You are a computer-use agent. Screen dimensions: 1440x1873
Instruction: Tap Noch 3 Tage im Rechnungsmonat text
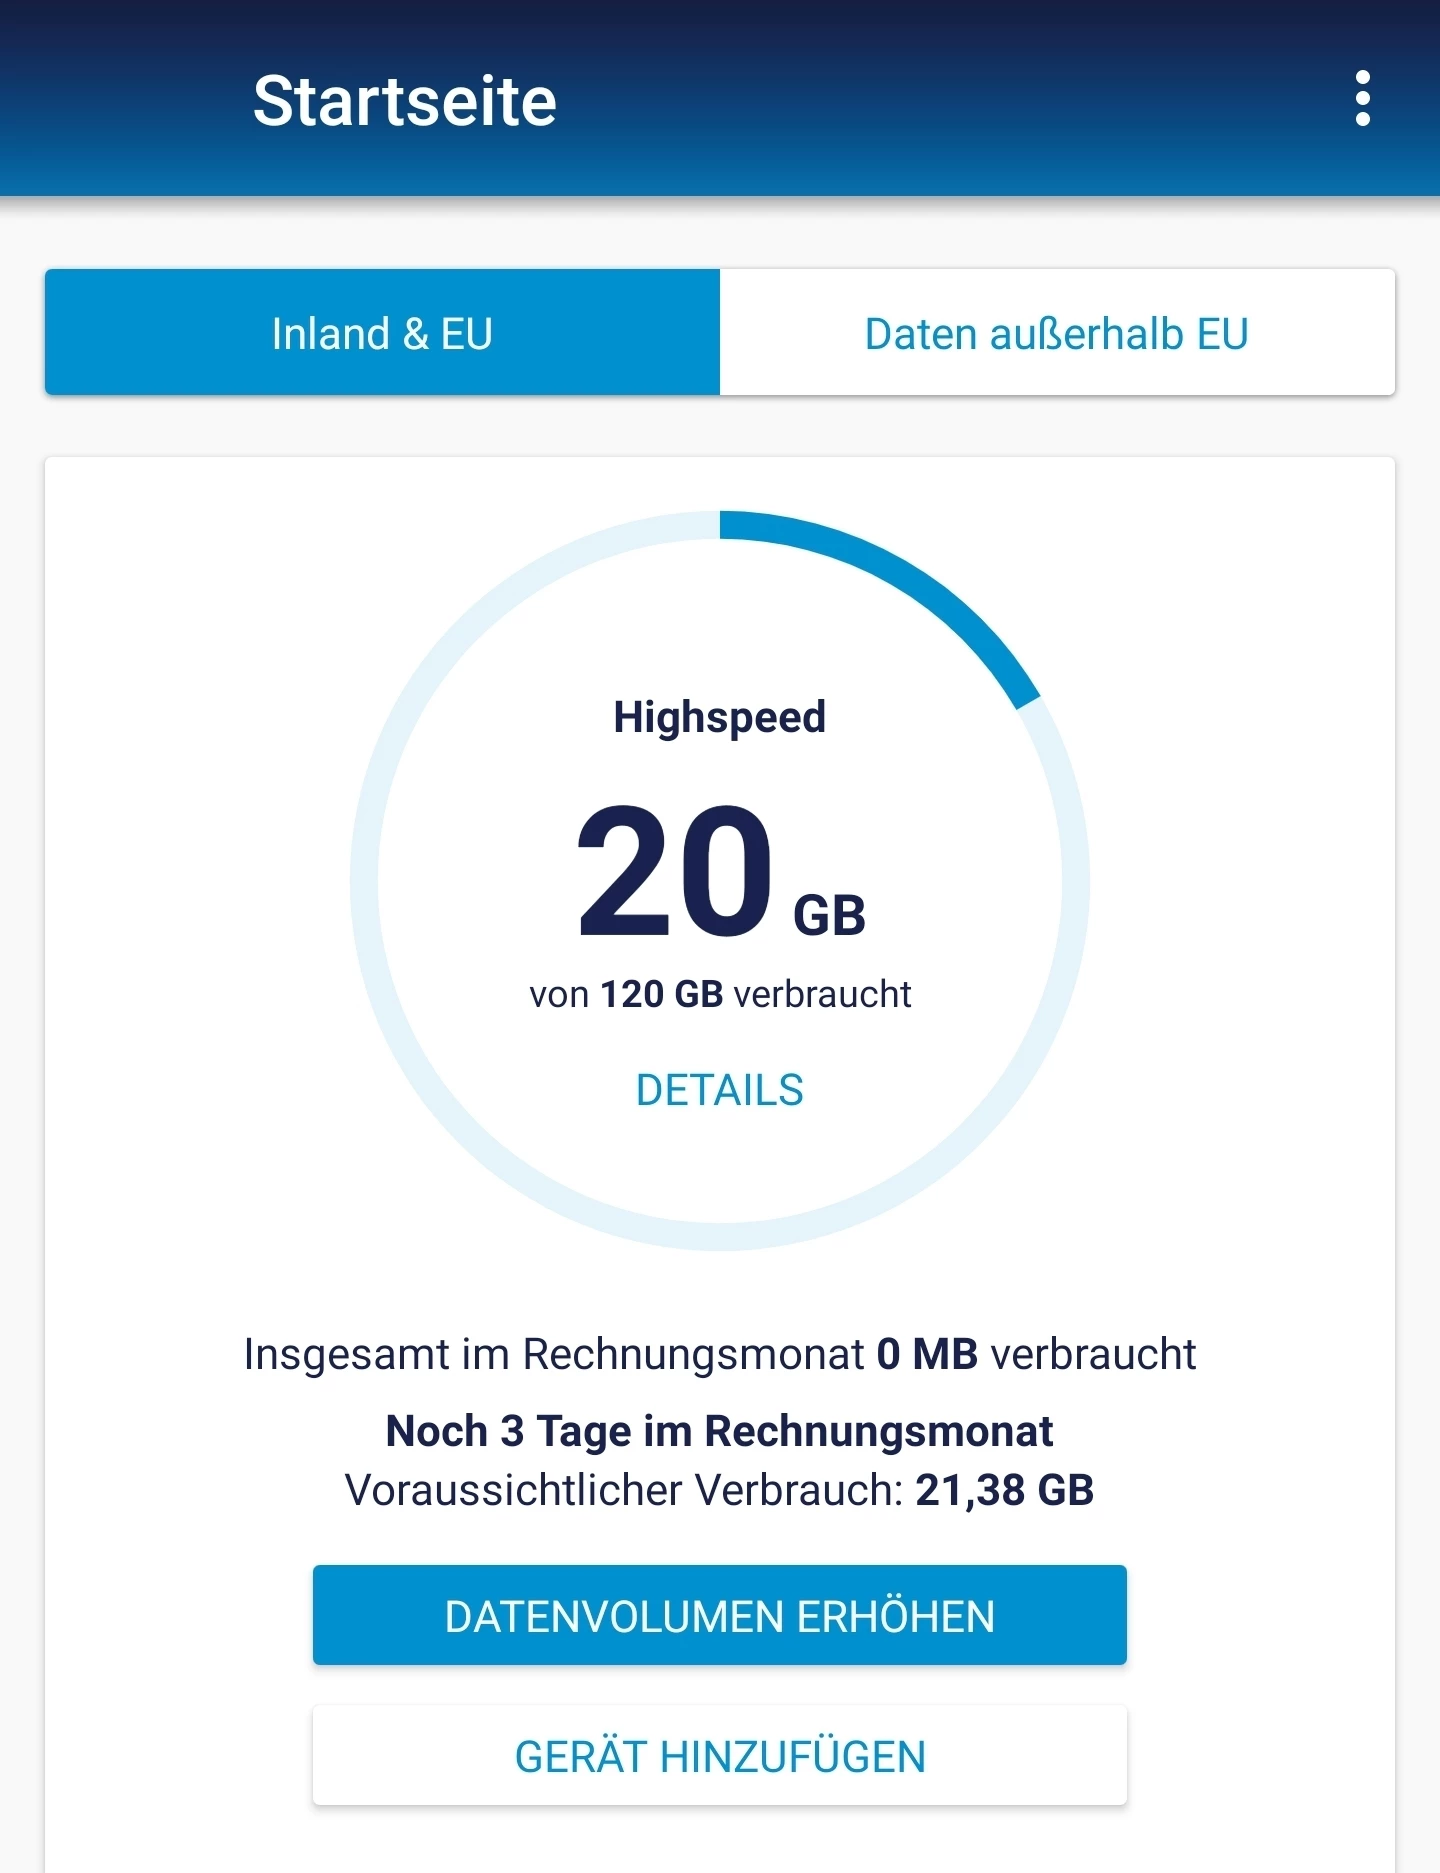[720, 1431]
